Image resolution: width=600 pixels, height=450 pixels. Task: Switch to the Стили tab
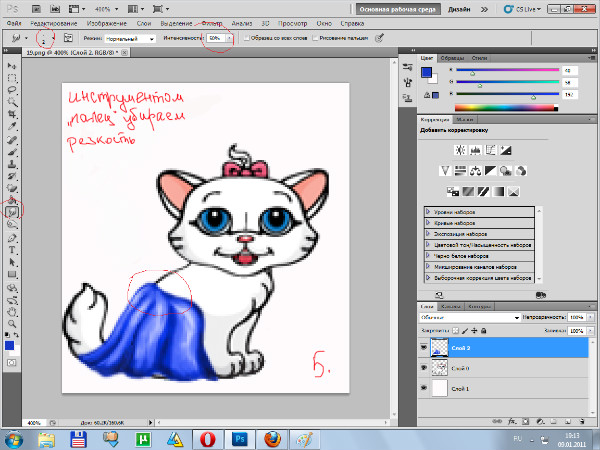tap(479, 58)
